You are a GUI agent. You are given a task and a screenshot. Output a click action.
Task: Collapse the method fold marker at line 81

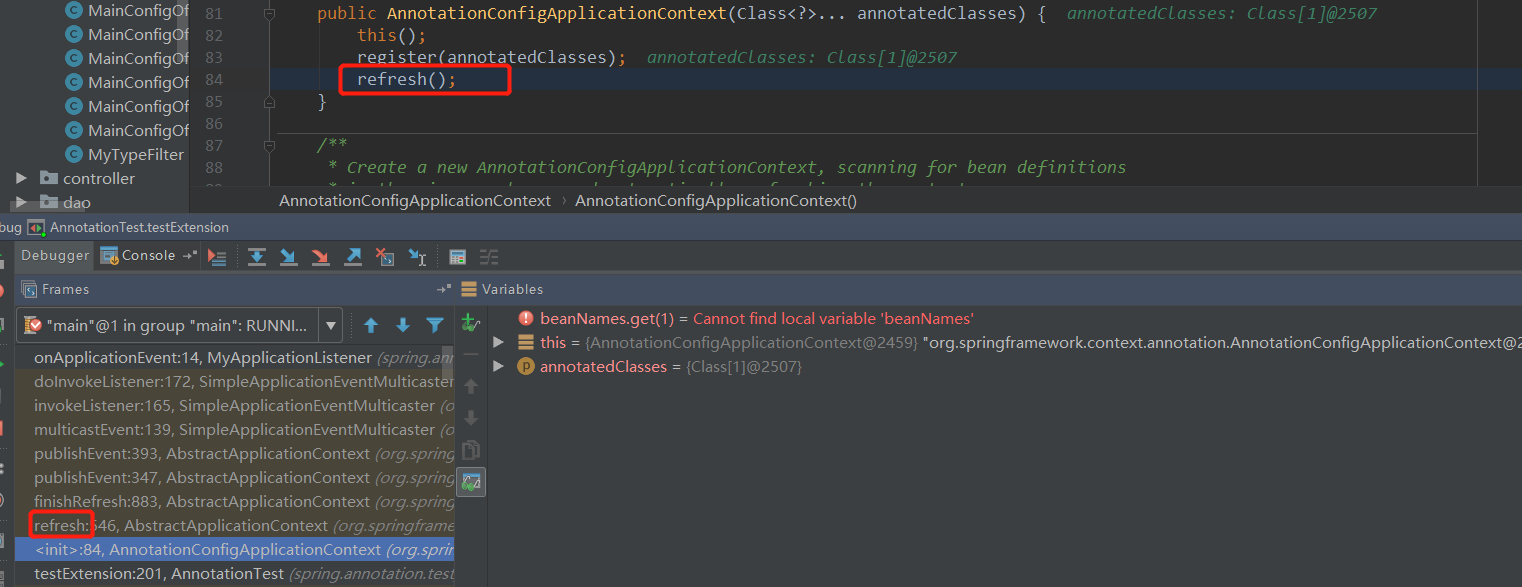[x=269, y=14]
